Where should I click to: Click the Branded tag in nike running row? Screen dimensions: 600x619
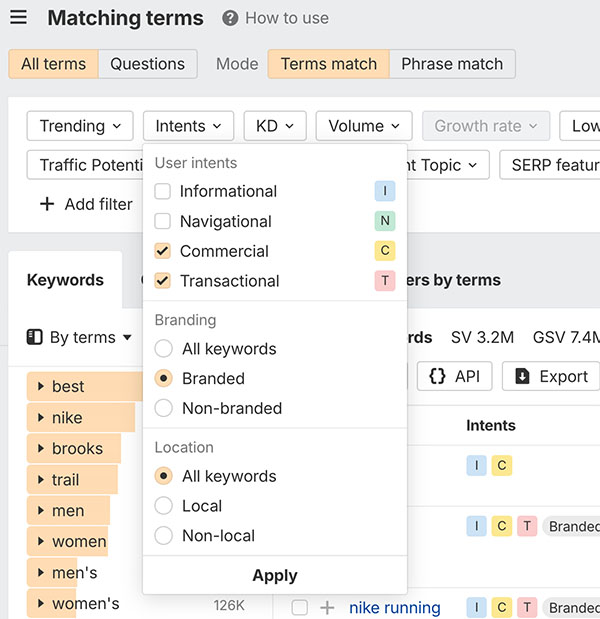572,608
